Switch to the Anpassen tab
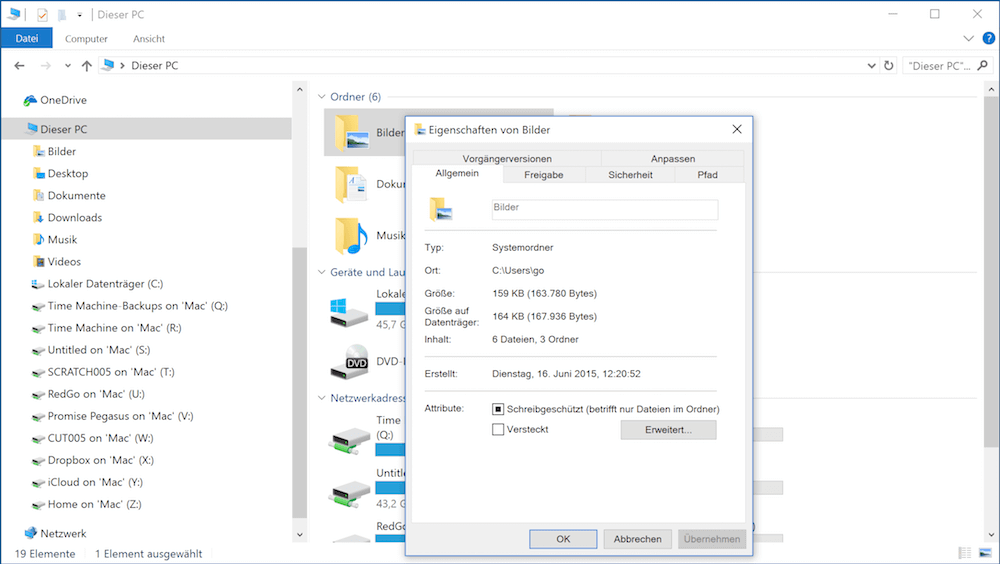Image resolution: width=1000 pixels, height=564 pixels. (x=673, y=158)
